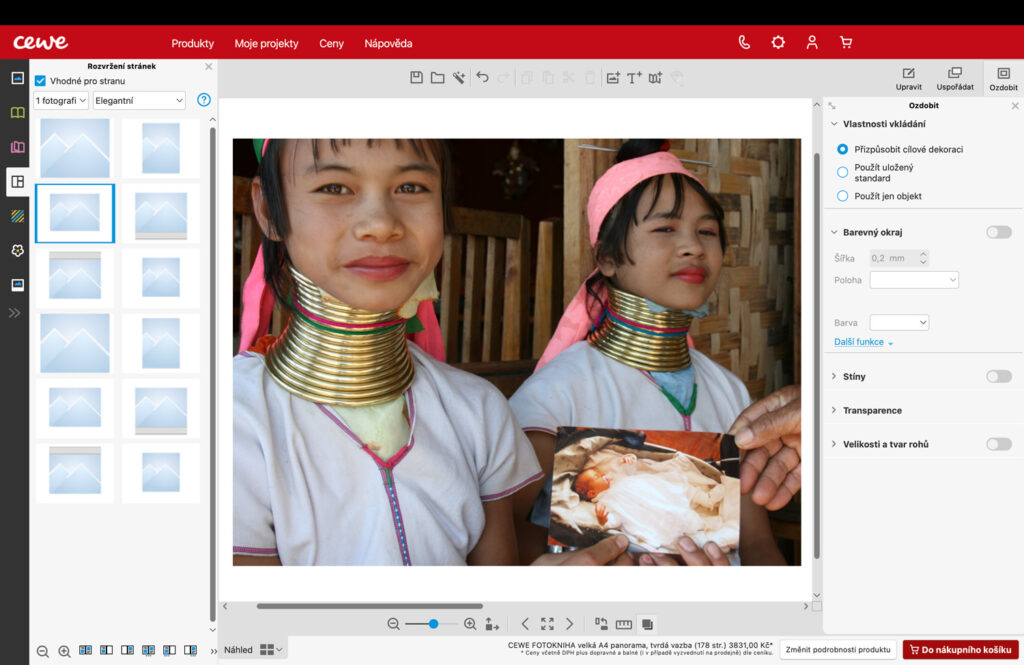Image resolution: width=1024 pixels, height=665 pixels.
Task: Open the Moje projekty menu
Action: 266,43
